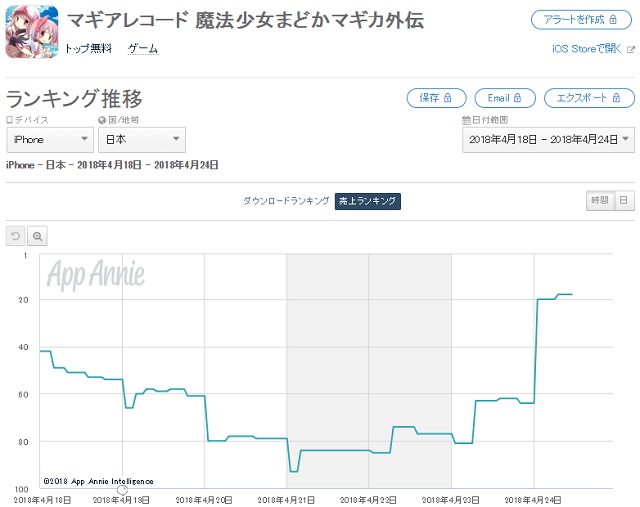This screenshot has width=640, height=507.
Task: Click the Email button
Action: pyautogui.click(x=505, y=98)
